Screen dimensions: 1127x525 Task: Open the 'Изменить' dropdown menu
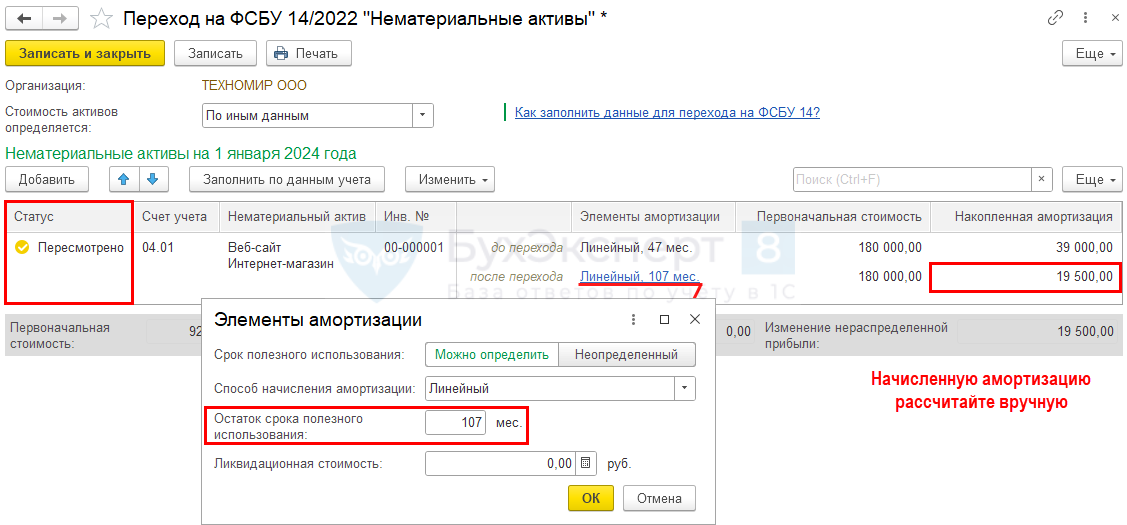tap(449, 180)
